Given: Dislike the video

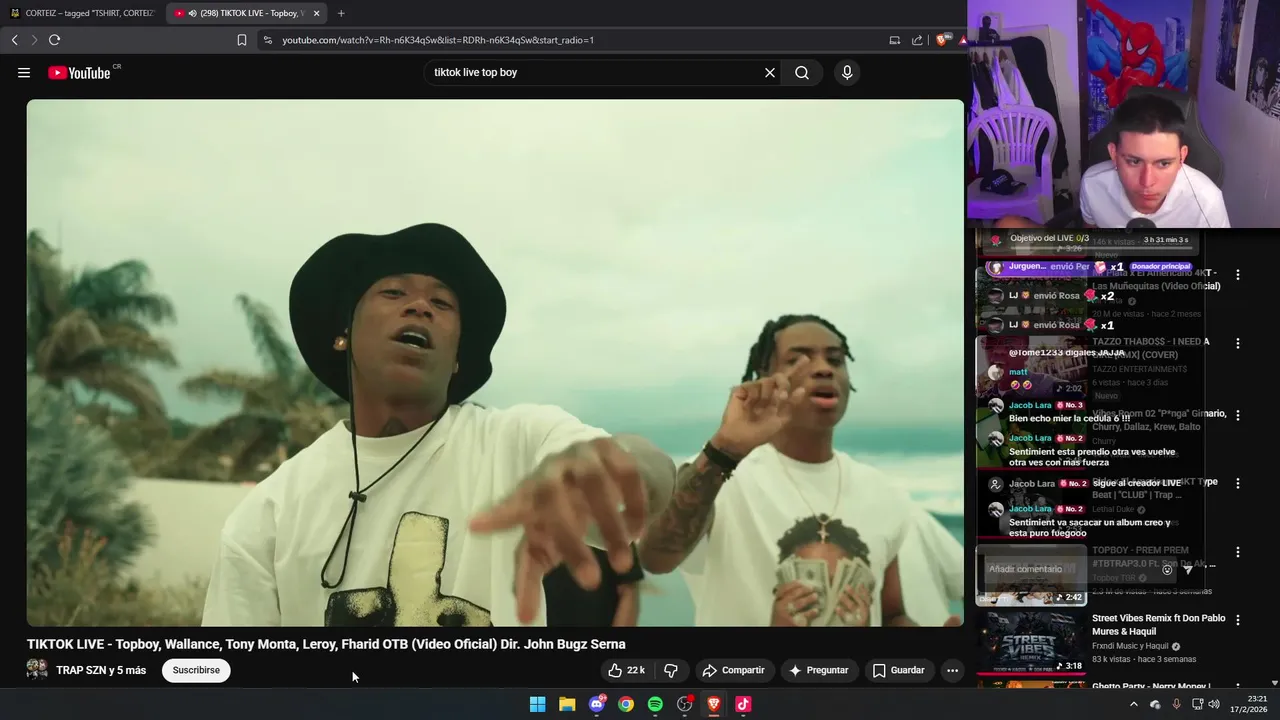Looking at the screenshot, I should click(671, 670).
